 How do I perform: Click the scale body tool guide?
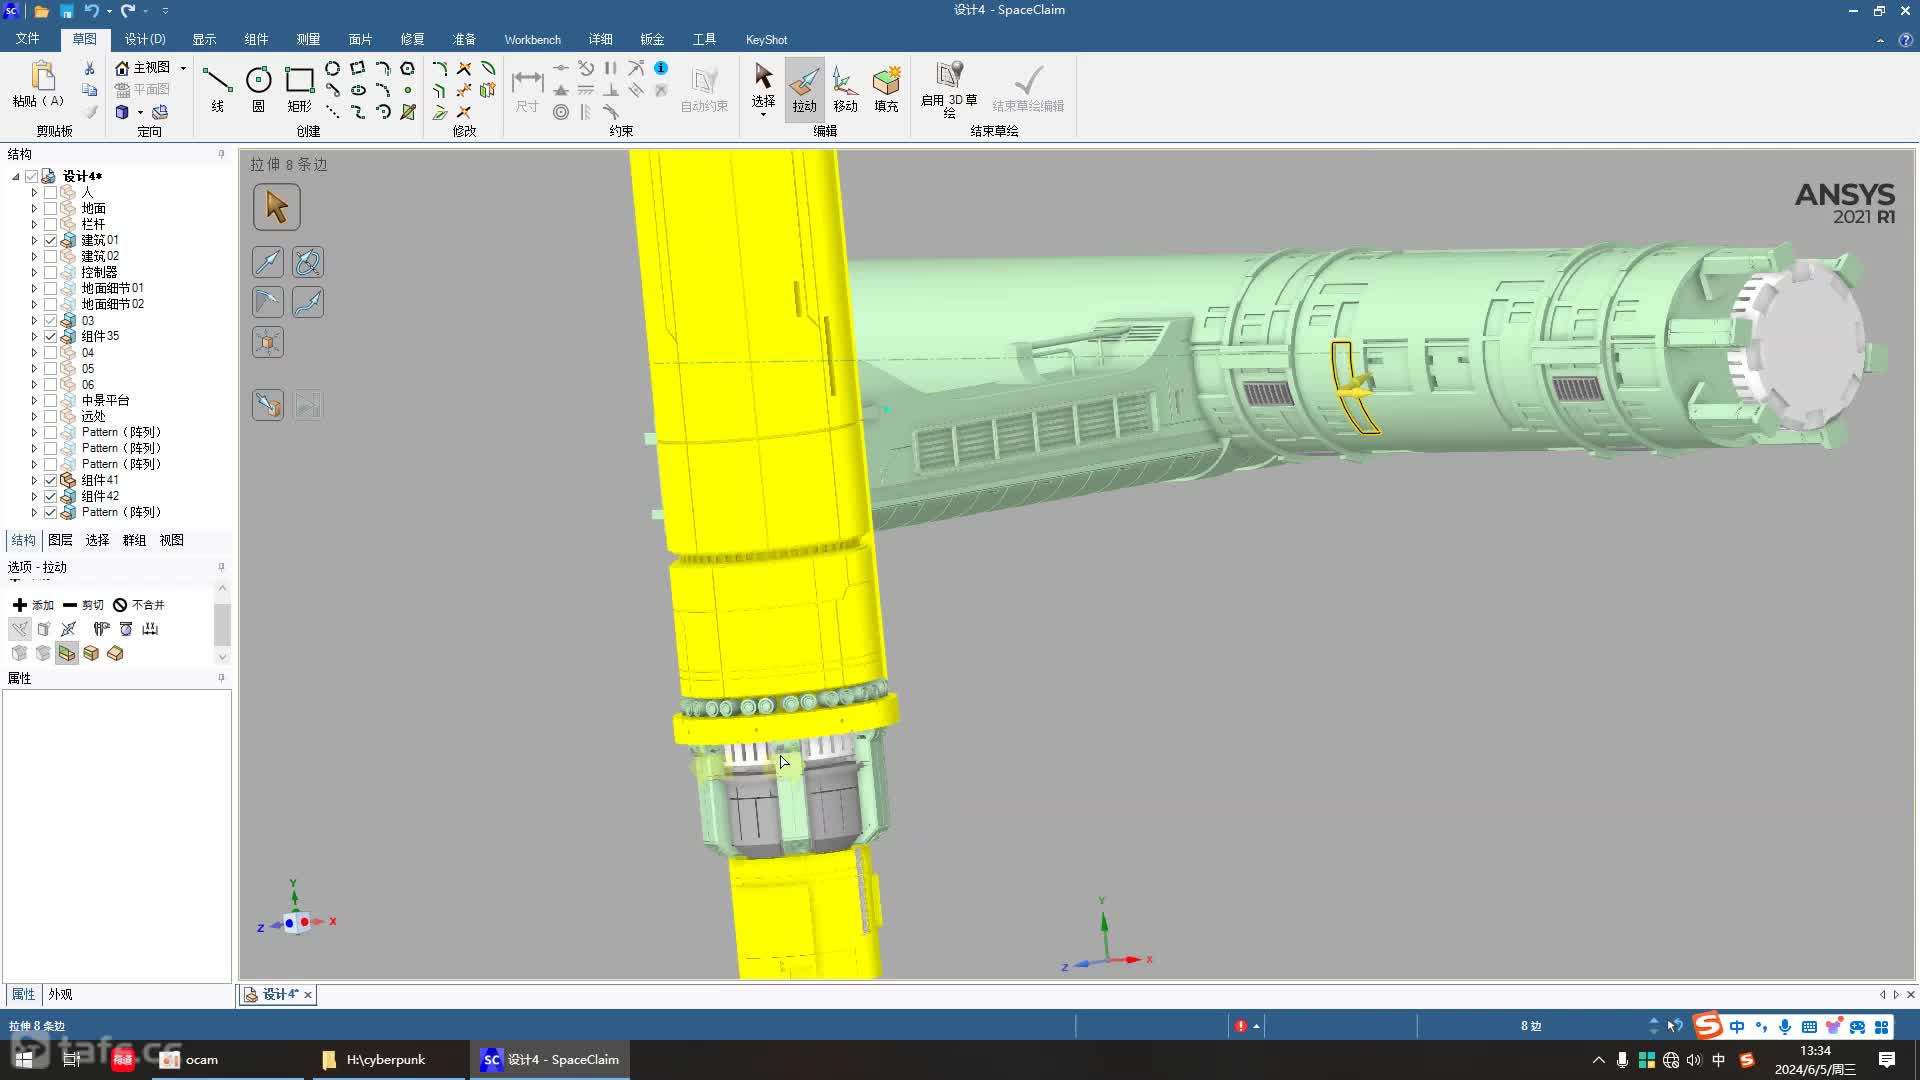pos(268,342)
